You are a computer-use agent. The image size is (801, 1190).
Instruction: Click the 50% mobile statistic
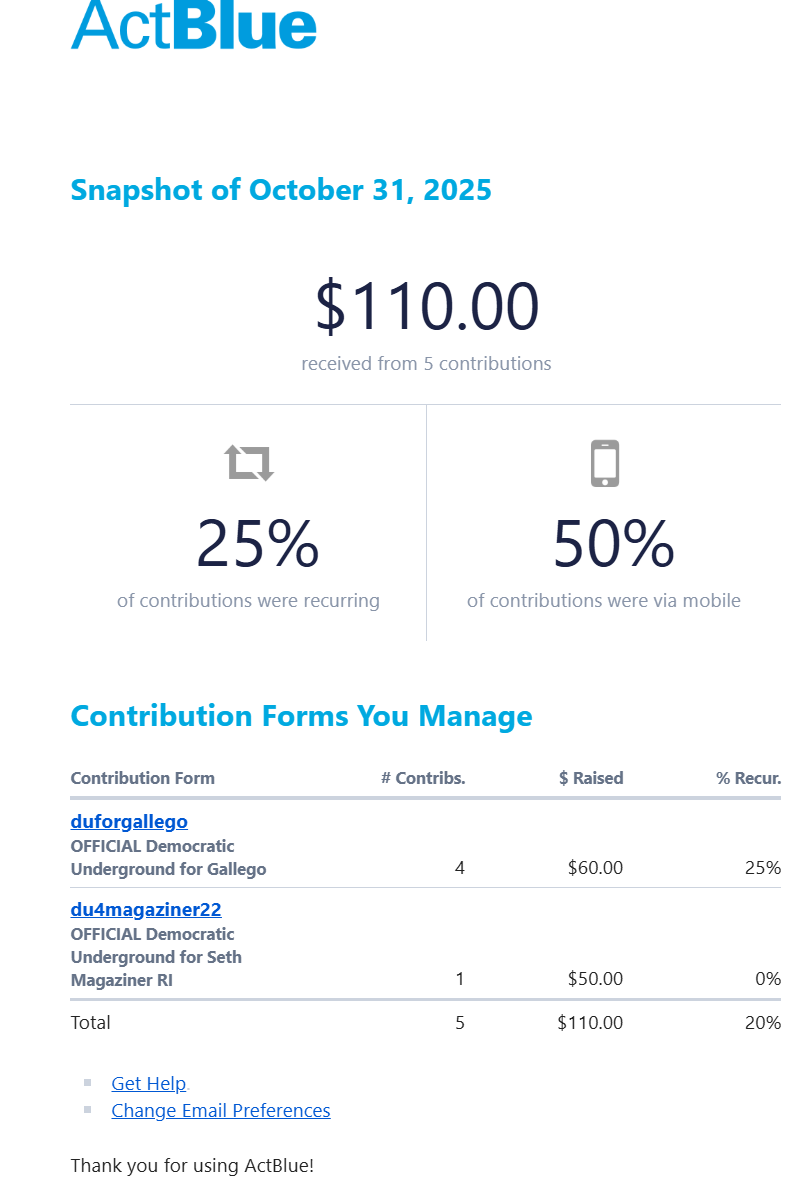[613, 544]
